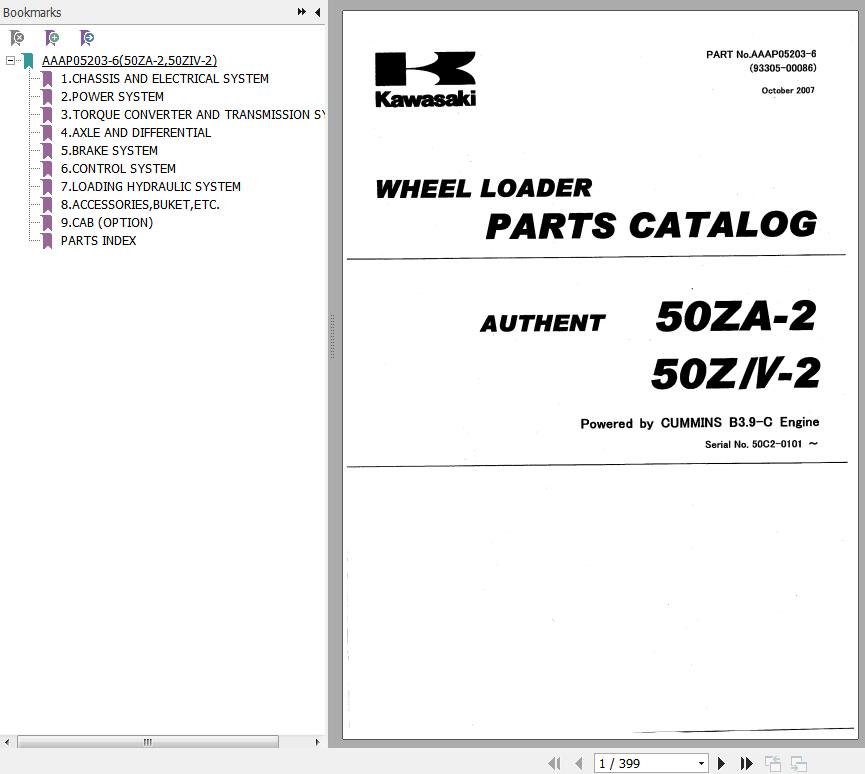Screen dimensions: 865x774
Task: Open bookmark 3.TORQUE CONVERTER AND TRANSMISSION
Action: tap(193, 115)
